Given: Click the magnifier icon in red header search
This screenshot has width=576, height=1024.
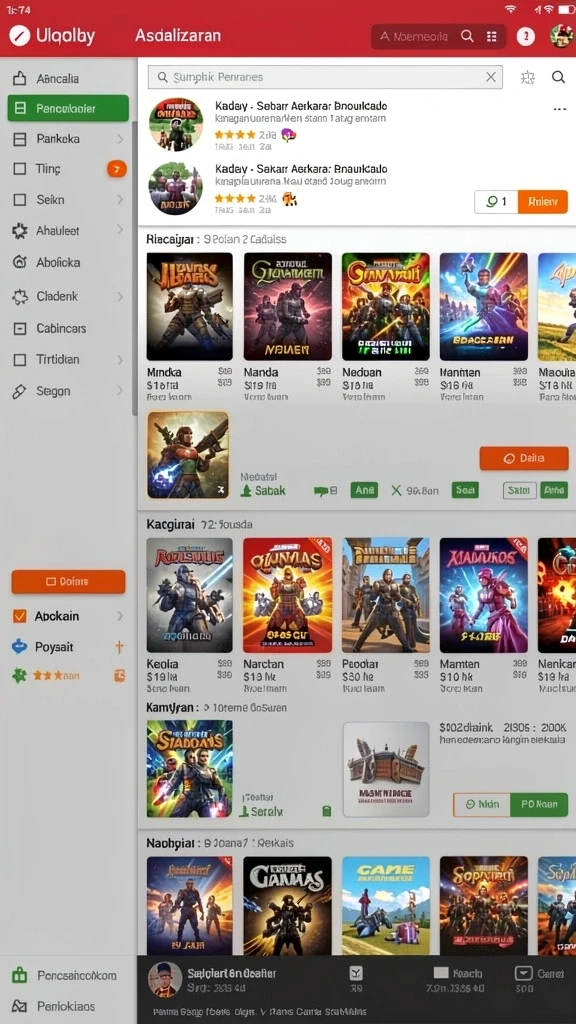Looking at the screenshot, I should (467, 37).
